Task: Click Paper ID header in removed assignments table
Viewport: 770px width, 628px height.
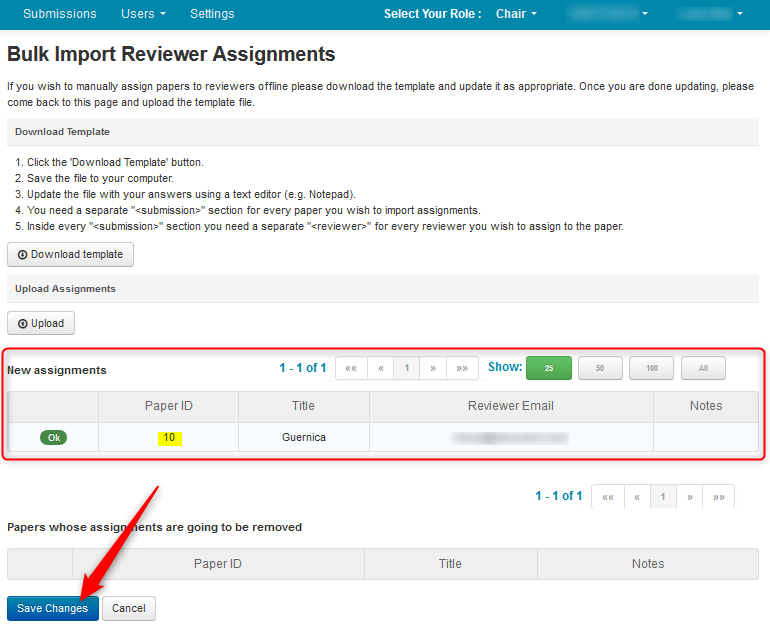Action: coord(218,564)
